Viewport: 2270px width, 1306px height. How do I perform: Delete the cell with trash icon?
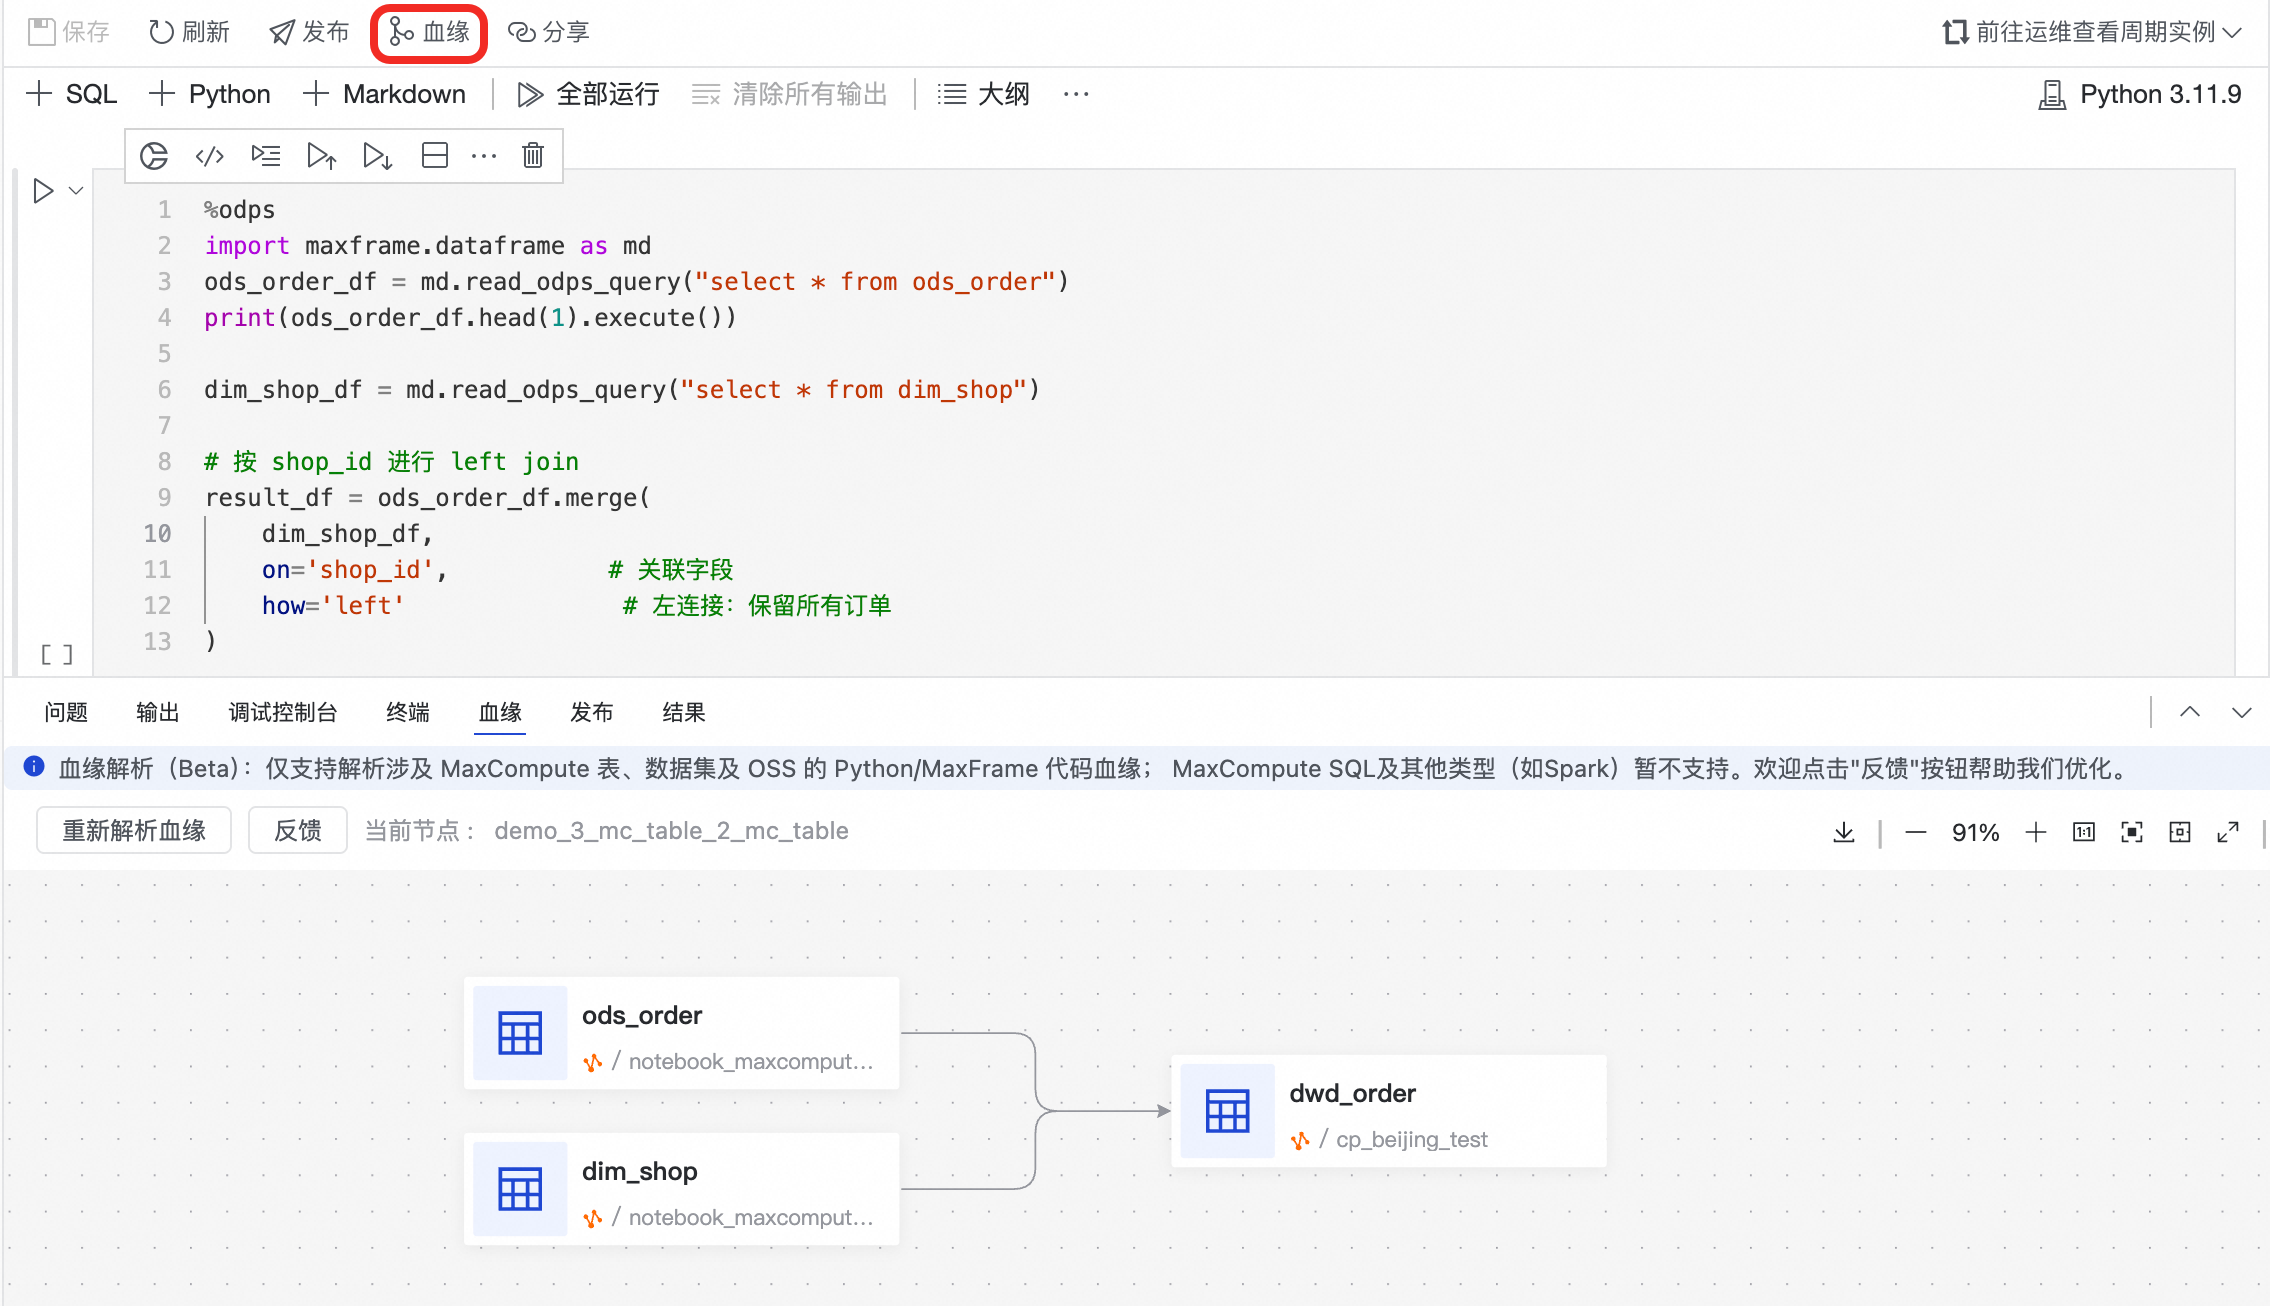coord(533,156)
